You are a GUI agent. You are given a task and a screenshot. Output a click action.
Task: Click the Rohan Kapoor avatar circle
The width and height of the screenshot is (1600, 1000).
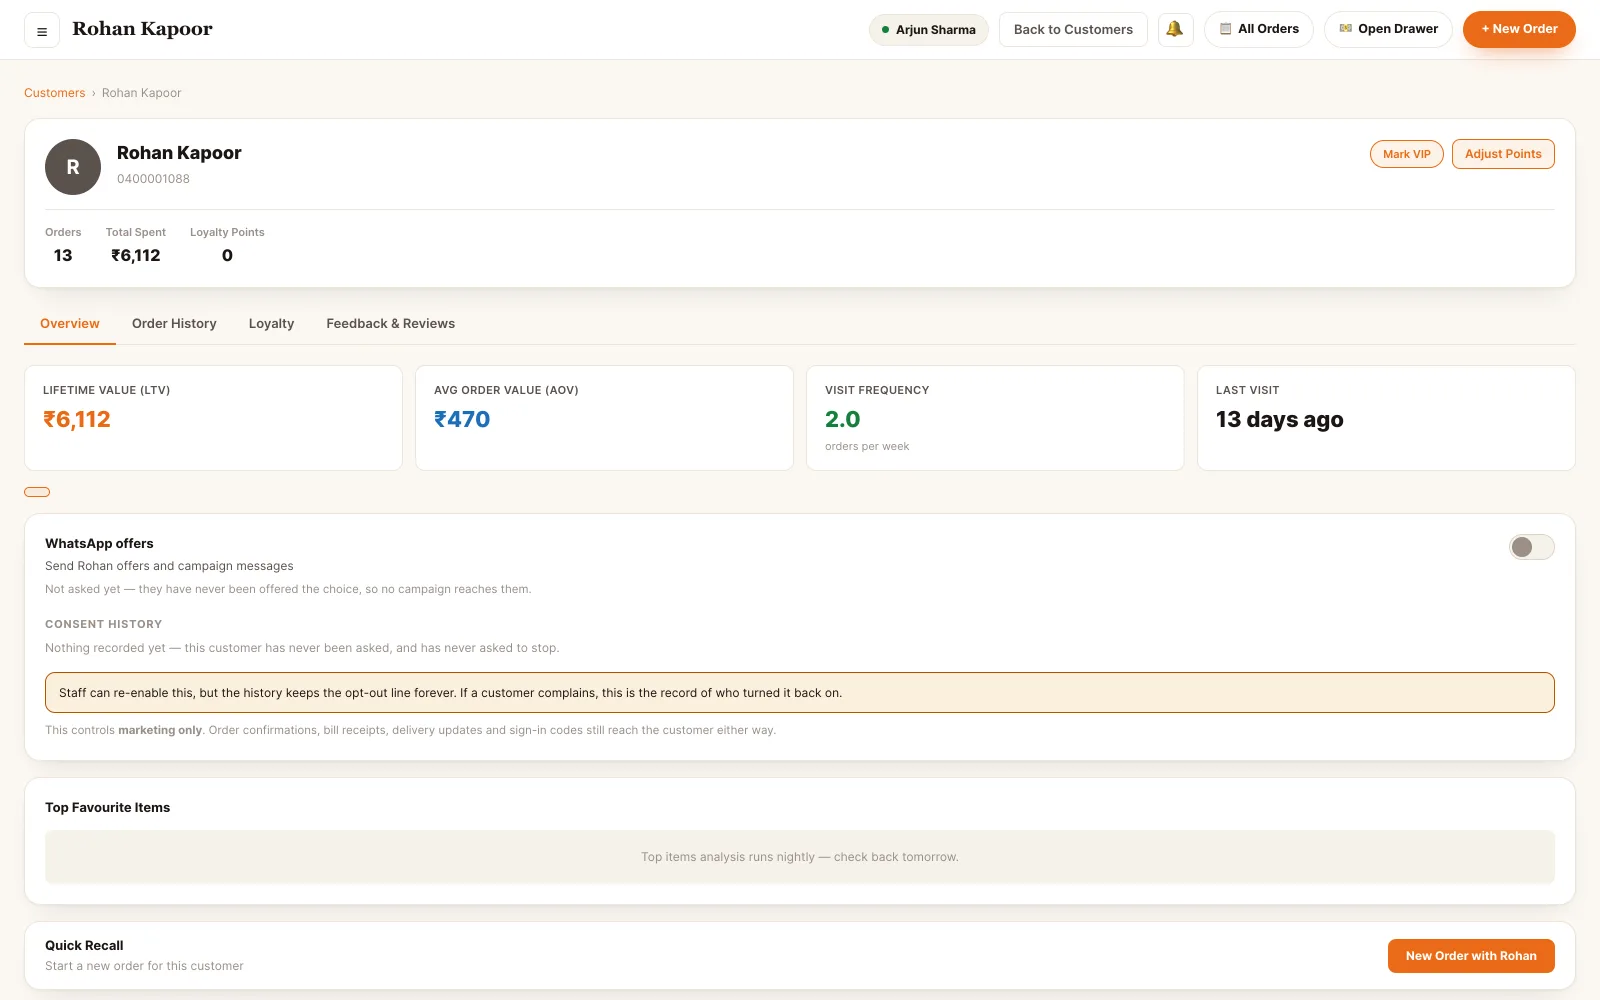pyautogui.click(x=73, y=167)
